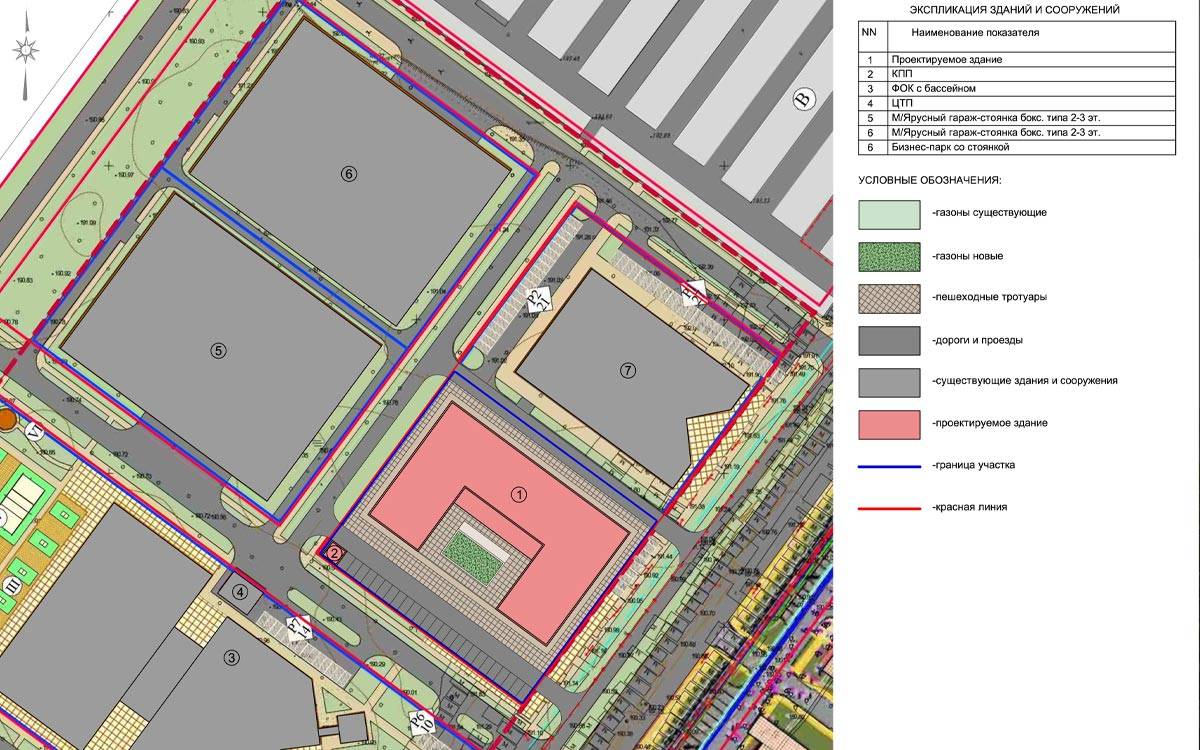The height and width of the screenshot is (750, 1200).
Task: Click the '-пешеходные тротуары' legend label
Action: 989,298
